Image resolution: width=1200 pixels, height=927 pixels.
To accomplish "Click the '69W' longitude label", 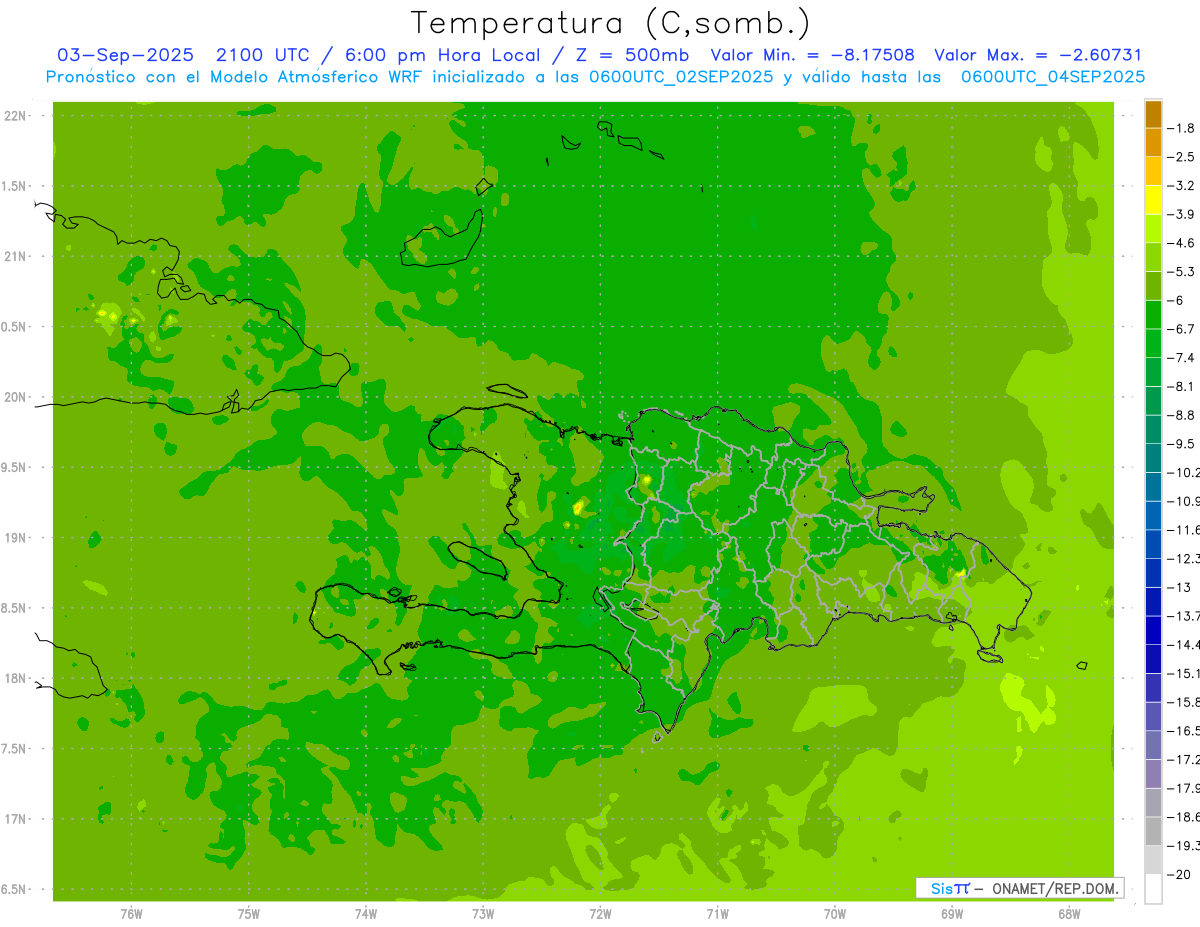I will click(952, 913).
